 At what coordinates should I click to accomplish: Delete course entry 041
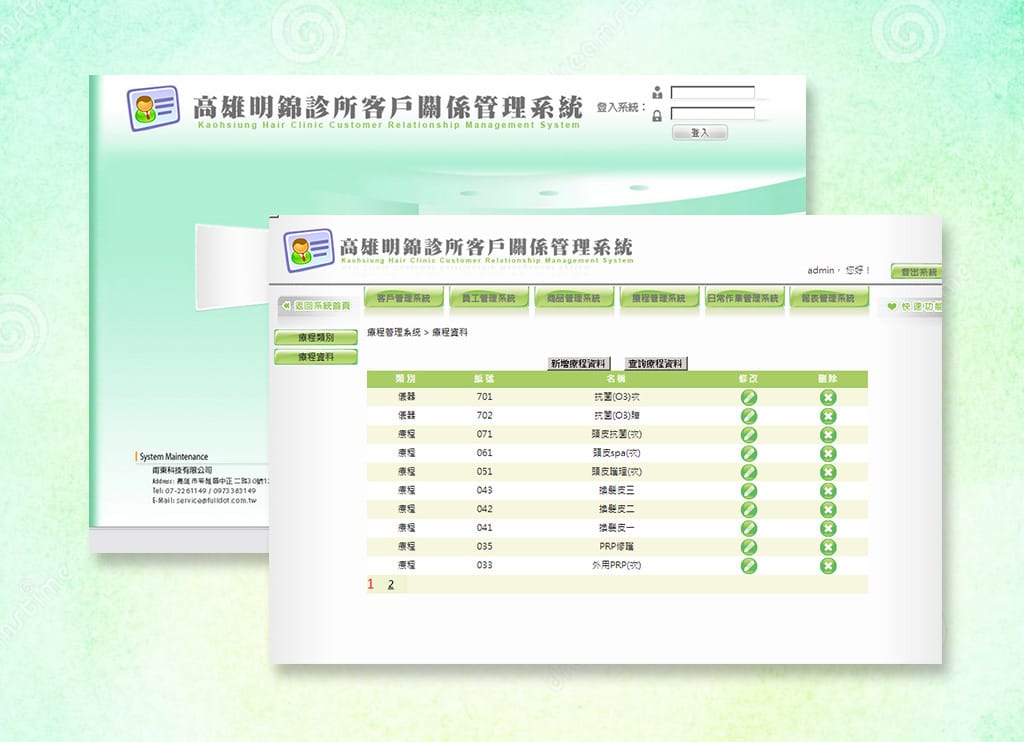[828, 528]
